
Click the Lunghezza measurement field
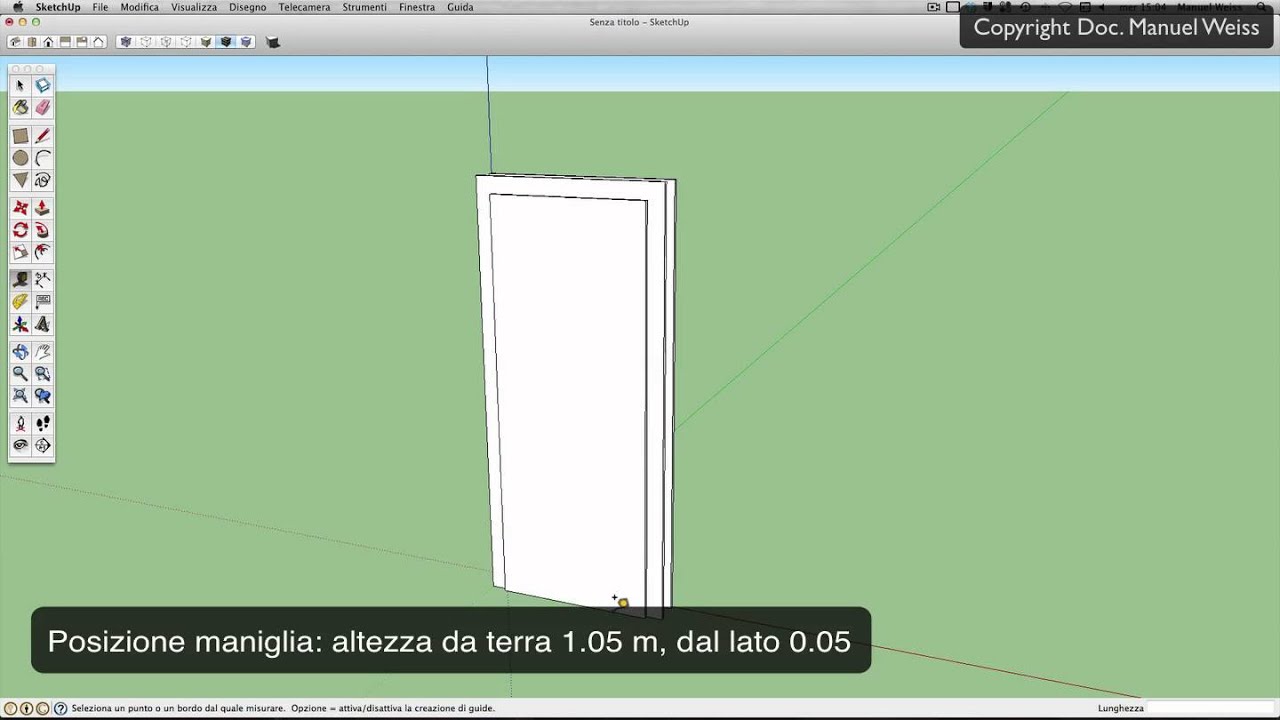(x=1210, y=708)
